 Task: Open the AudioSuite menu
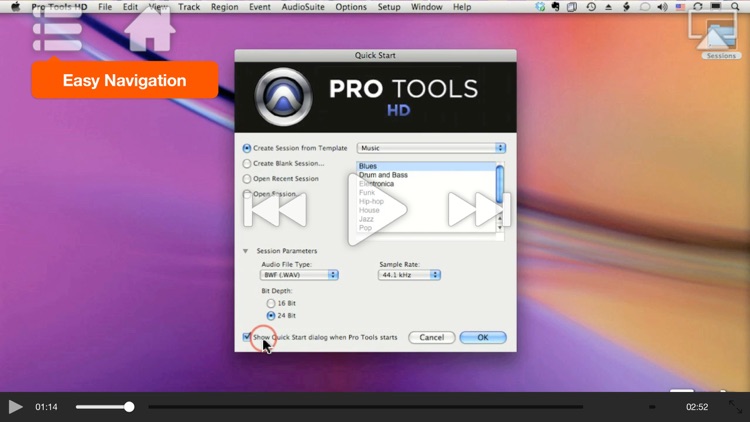pyautogui.click(x=303, y=7)
